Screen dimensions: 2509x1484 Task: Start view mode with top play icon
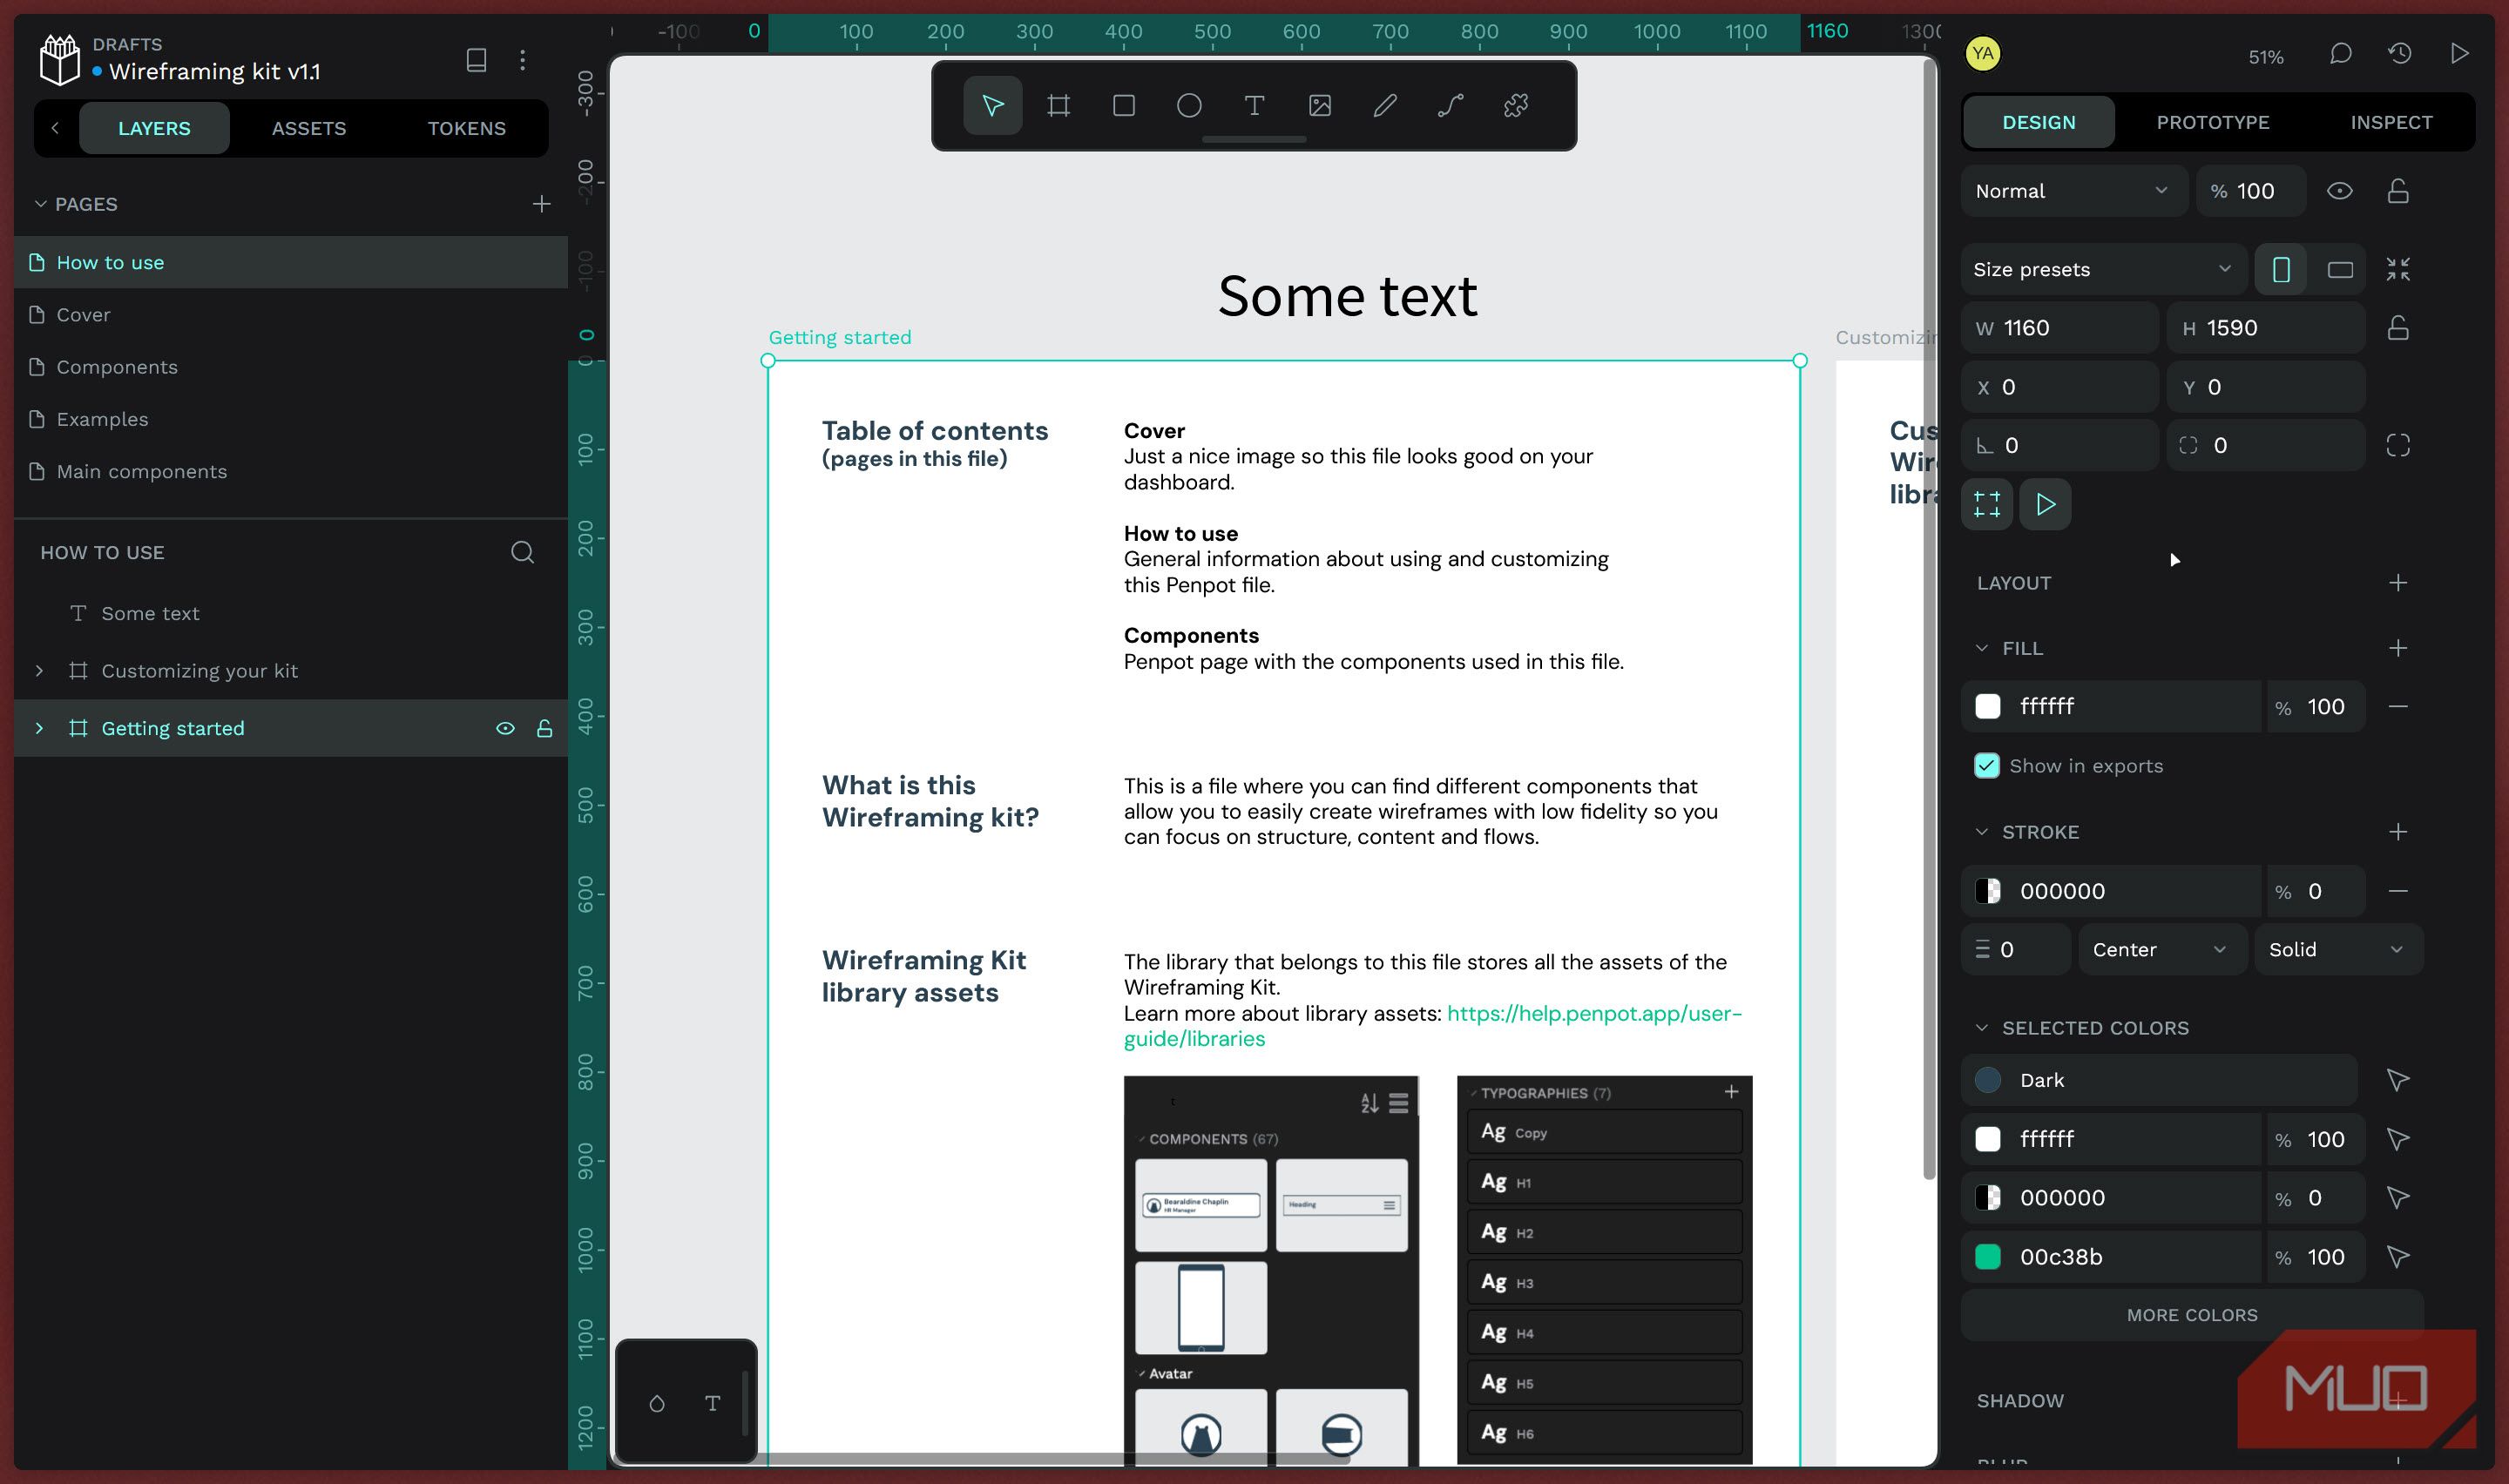click(x=2459, y=53)
